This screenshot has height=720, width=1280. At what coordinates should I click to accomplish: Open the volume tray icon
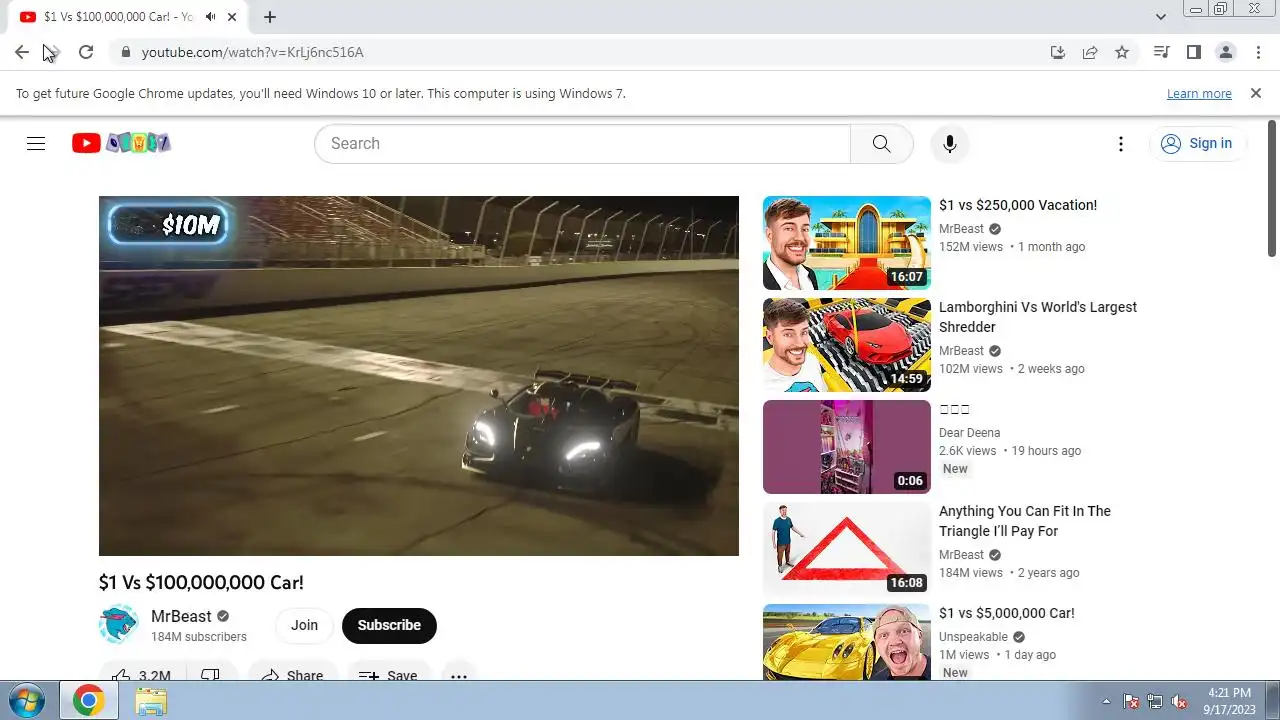[1179, 701]
